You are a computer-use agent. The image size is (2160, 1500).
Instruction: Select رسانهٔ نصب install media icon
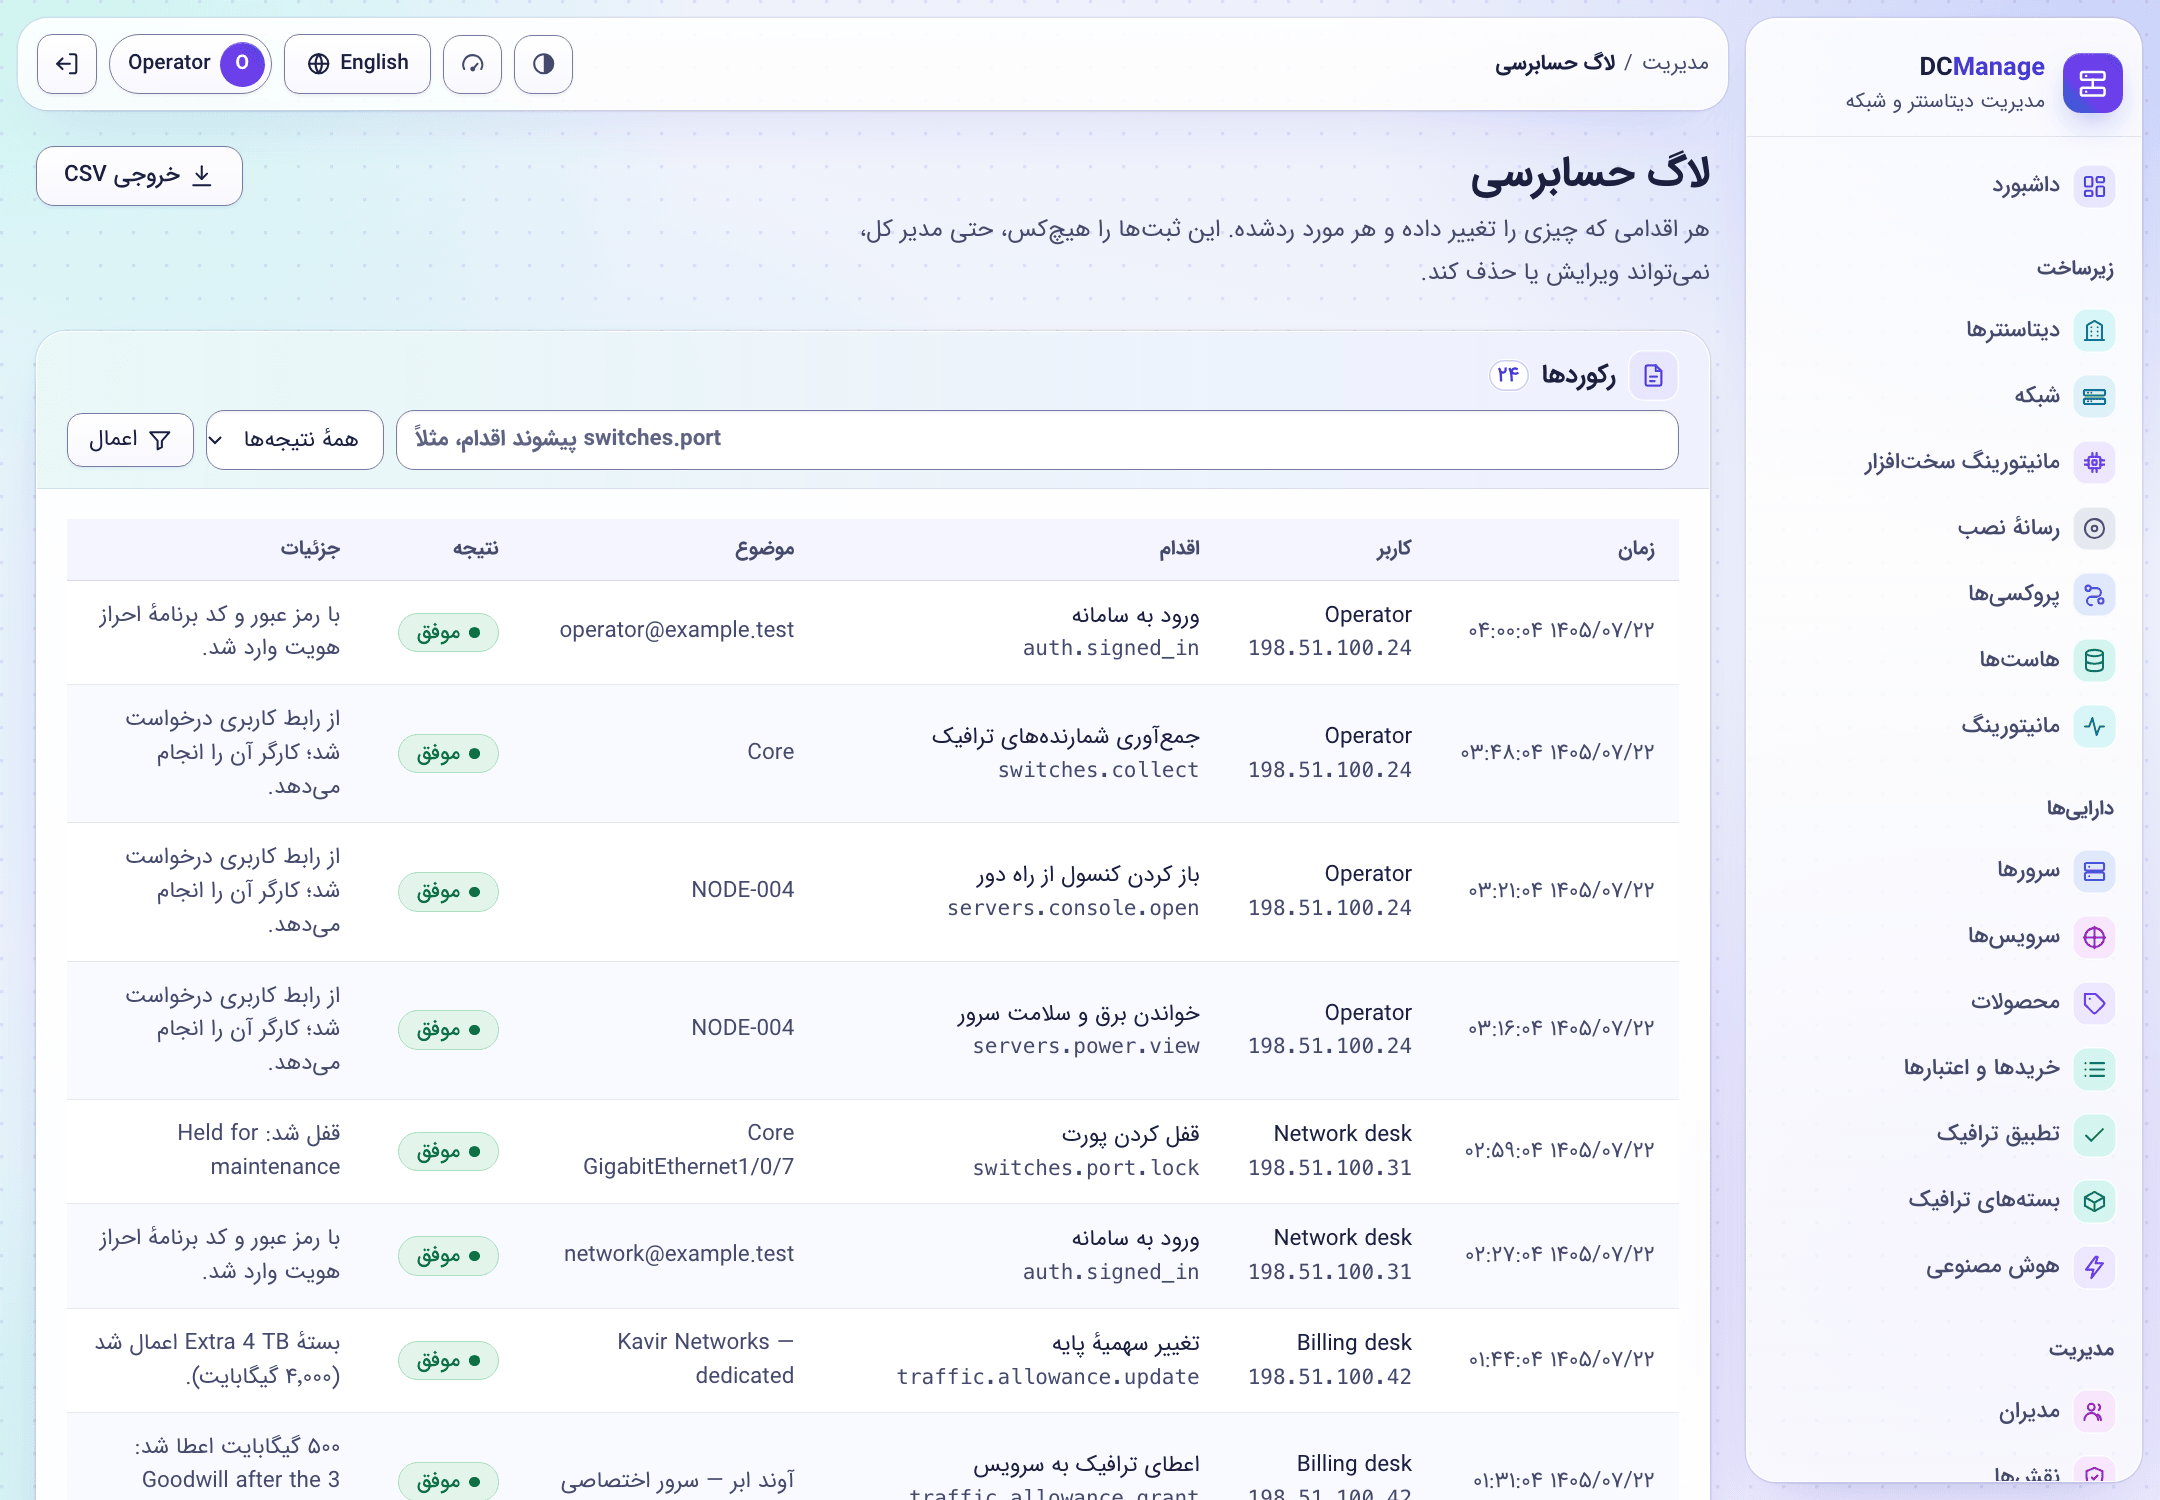point(2094,528)
